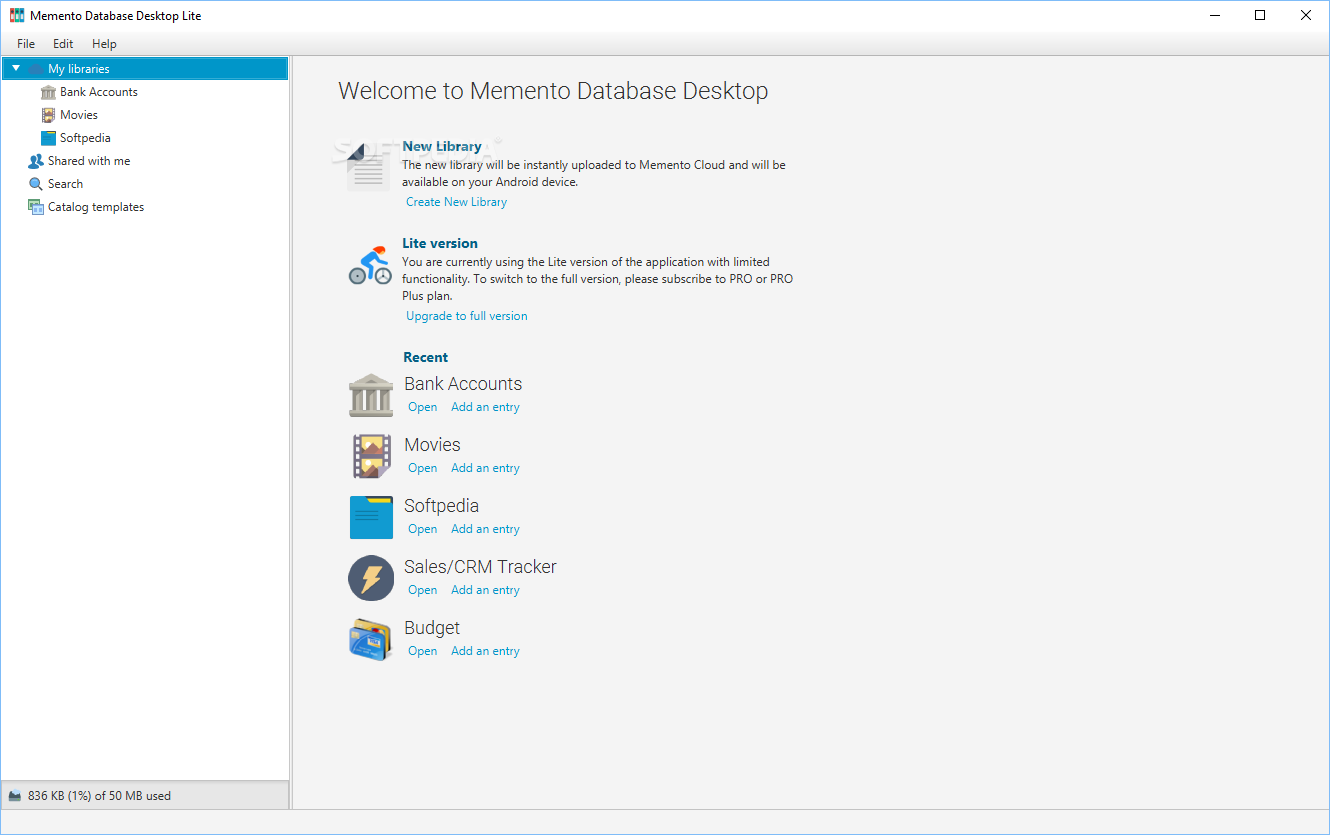Click the "836 KB (1%) of 50 MB used" text
1330x835 pixels.
coord(99,796)
